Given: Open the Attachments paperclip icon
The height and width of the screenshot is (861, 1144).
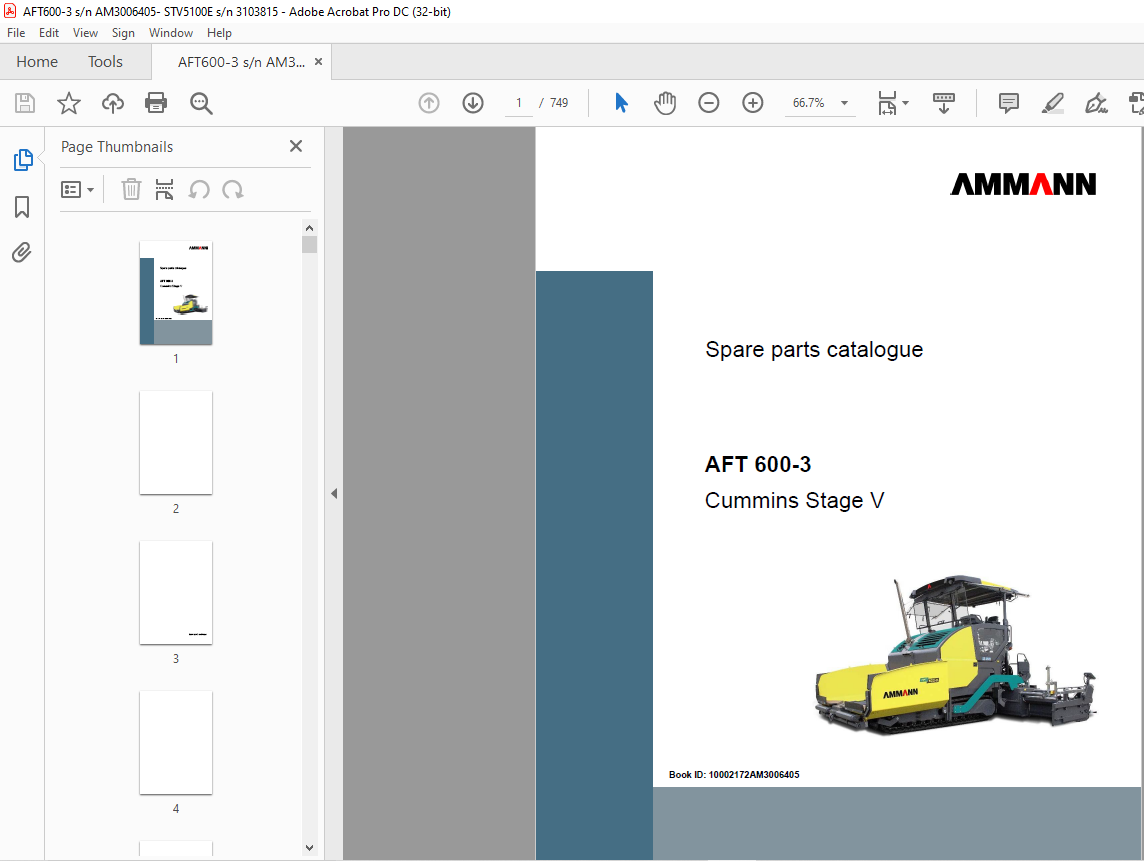Looking at the screenshot, I should pyautogui.click(x=22, y=252).
